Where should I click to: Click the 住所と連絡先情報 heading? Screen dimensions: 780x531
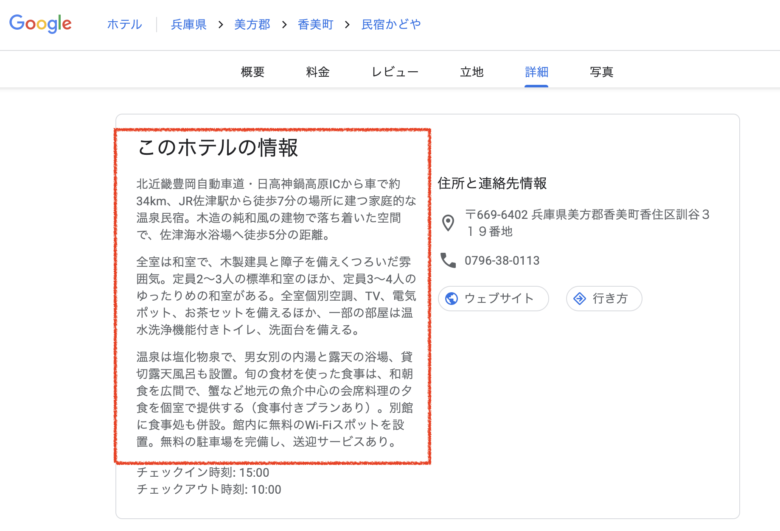tap(492, 184)
